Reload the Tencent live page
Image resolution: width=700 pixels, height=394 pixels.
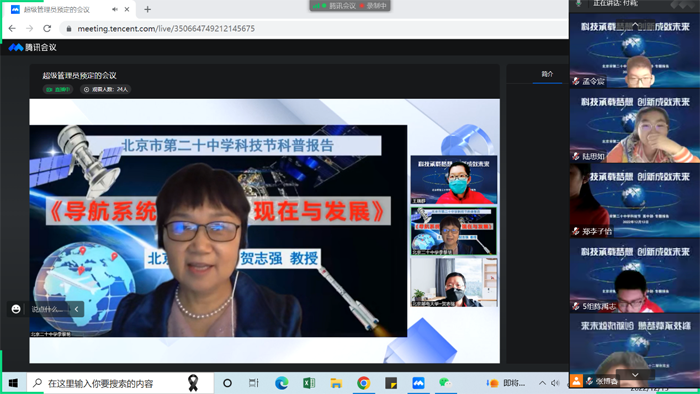click(x=47, y=29)
